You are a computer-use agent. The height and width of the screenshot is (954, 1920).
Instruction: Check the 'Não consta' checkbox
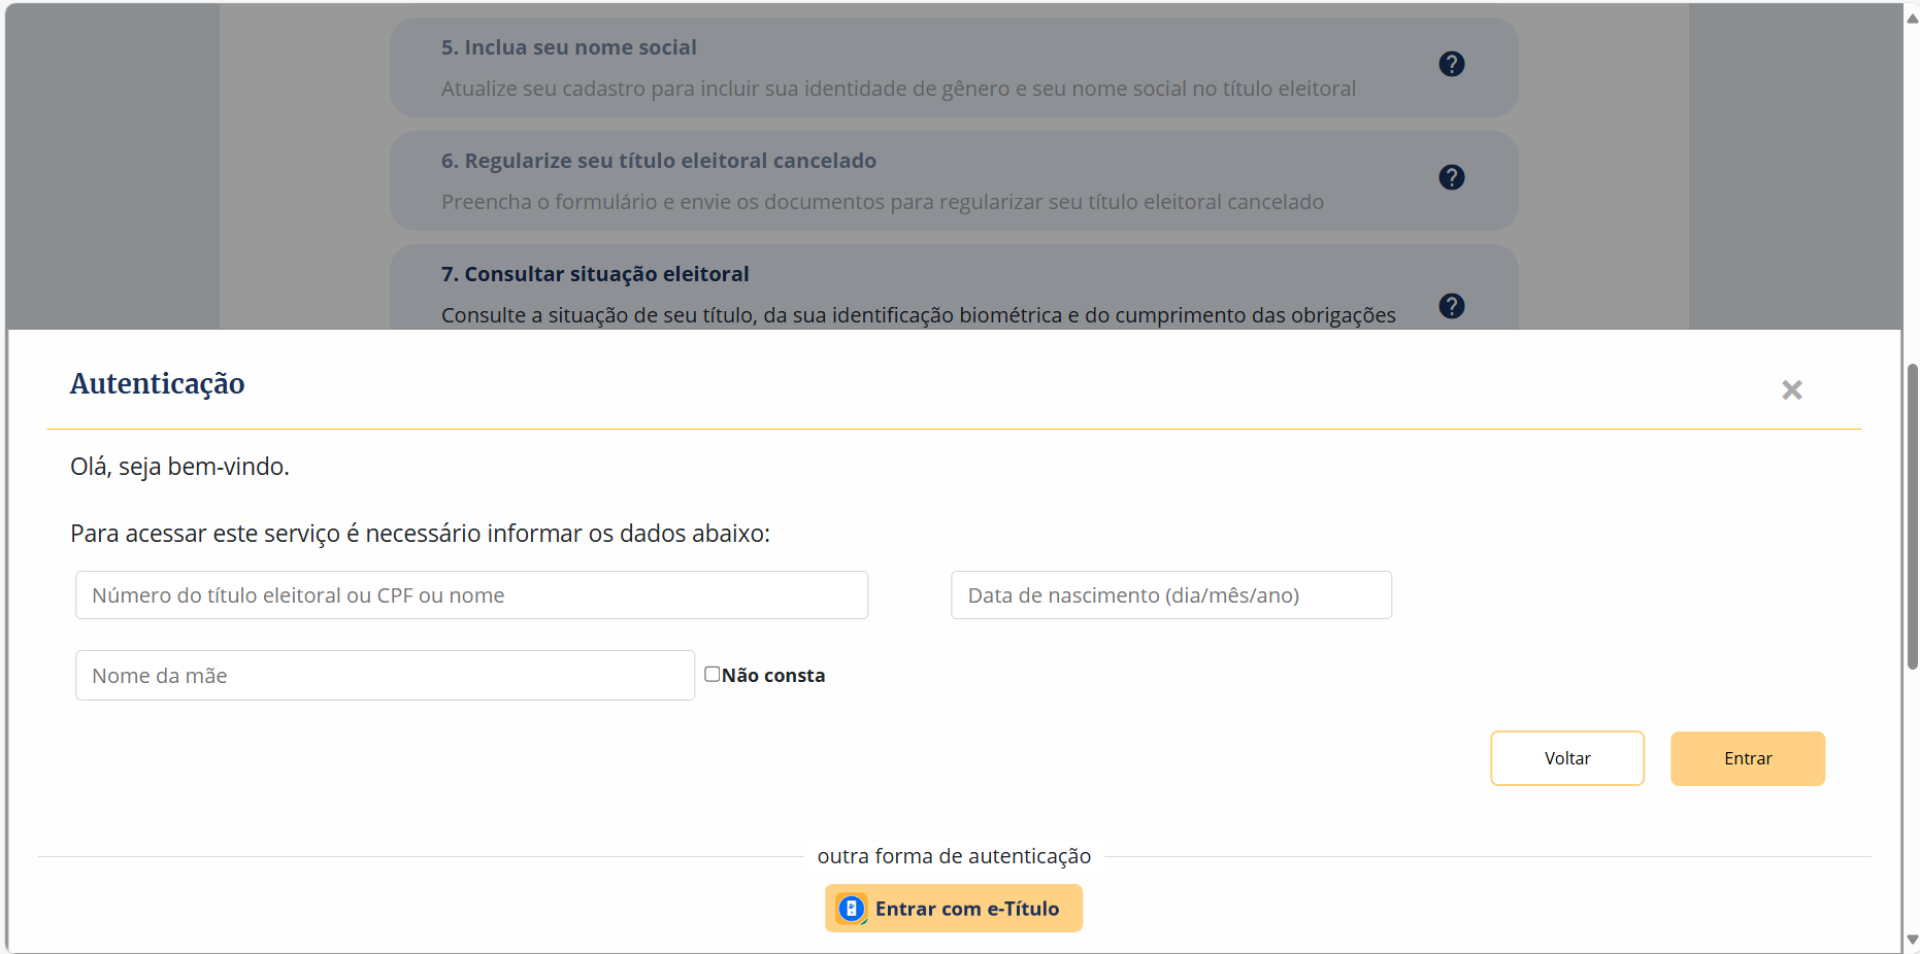(x=712, y=674)
